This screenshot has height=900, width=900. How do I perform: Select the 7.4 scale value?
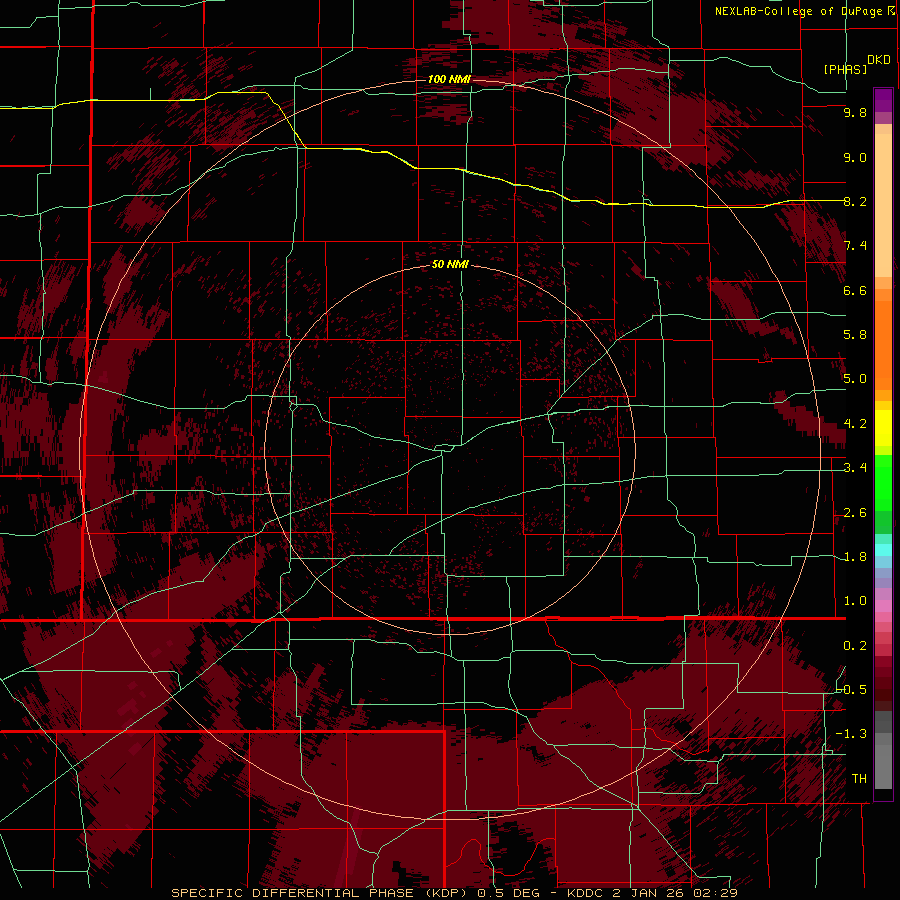coord(855,246)
